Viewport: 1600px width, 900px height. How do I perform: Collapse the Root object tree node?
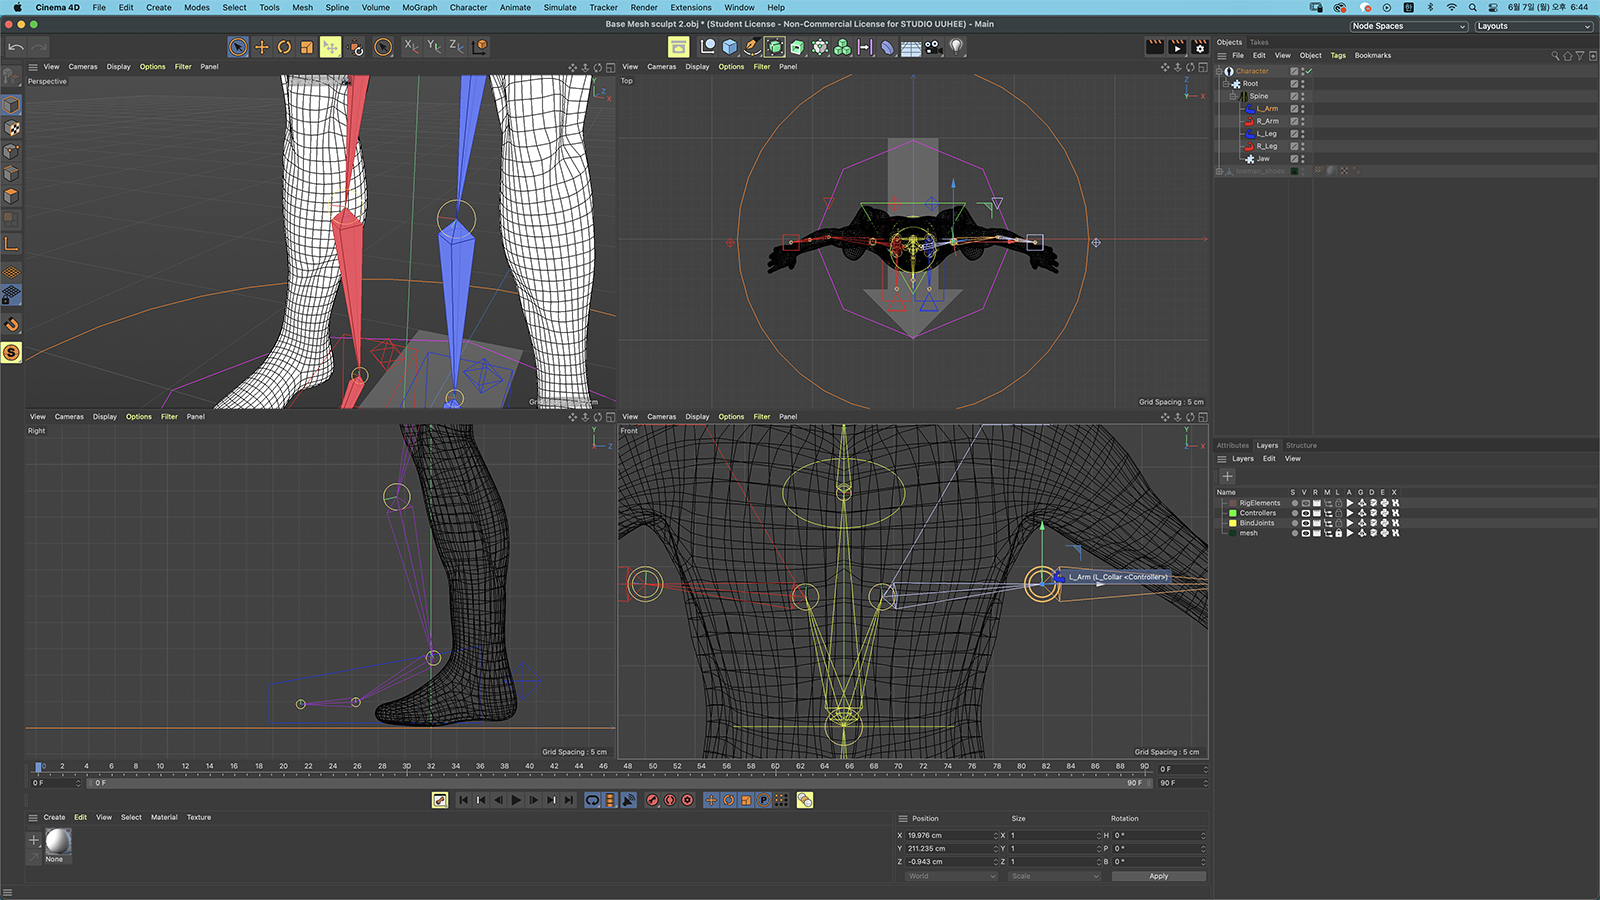click(x=1226, y=84)
